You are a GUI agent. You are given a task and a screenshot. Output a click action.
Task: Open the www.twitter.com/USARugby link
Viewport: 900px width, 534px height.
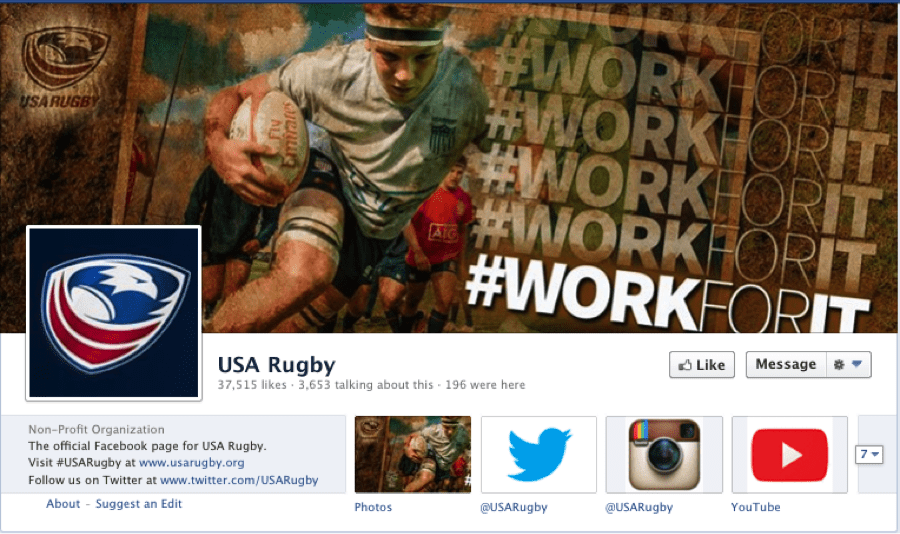pyautogui.click(x=239, y=480)
